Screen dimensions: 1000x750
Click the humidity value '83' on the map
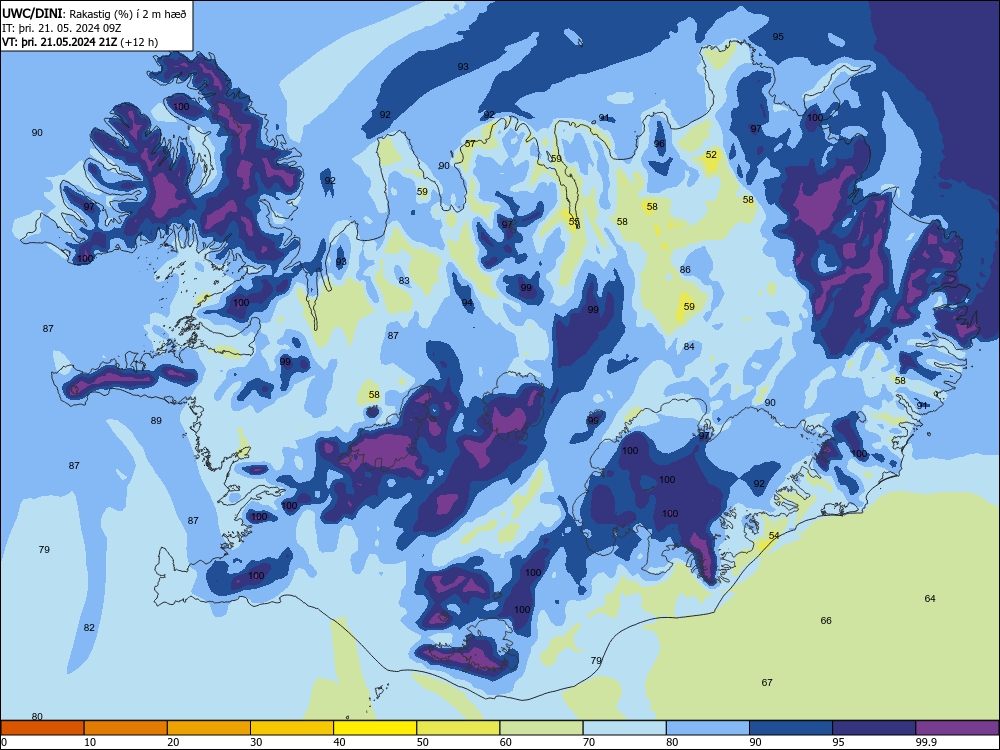(404, 281)
